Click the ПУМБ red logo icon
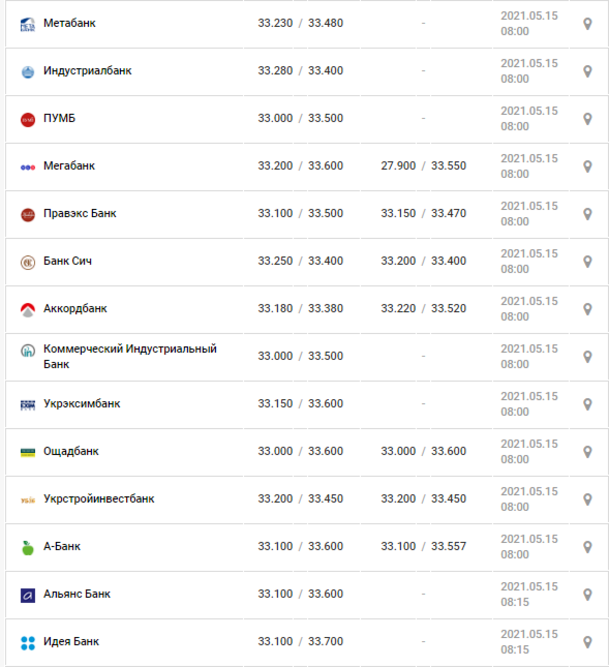The image size is (609, 667). tap(28, 120)
